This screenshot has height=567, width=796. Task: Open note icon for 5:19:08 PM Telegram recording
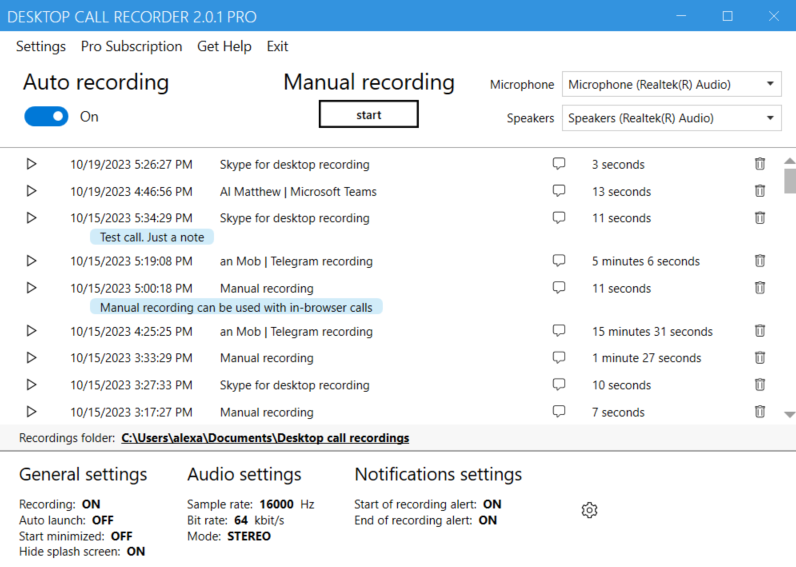tap(559, 261)
